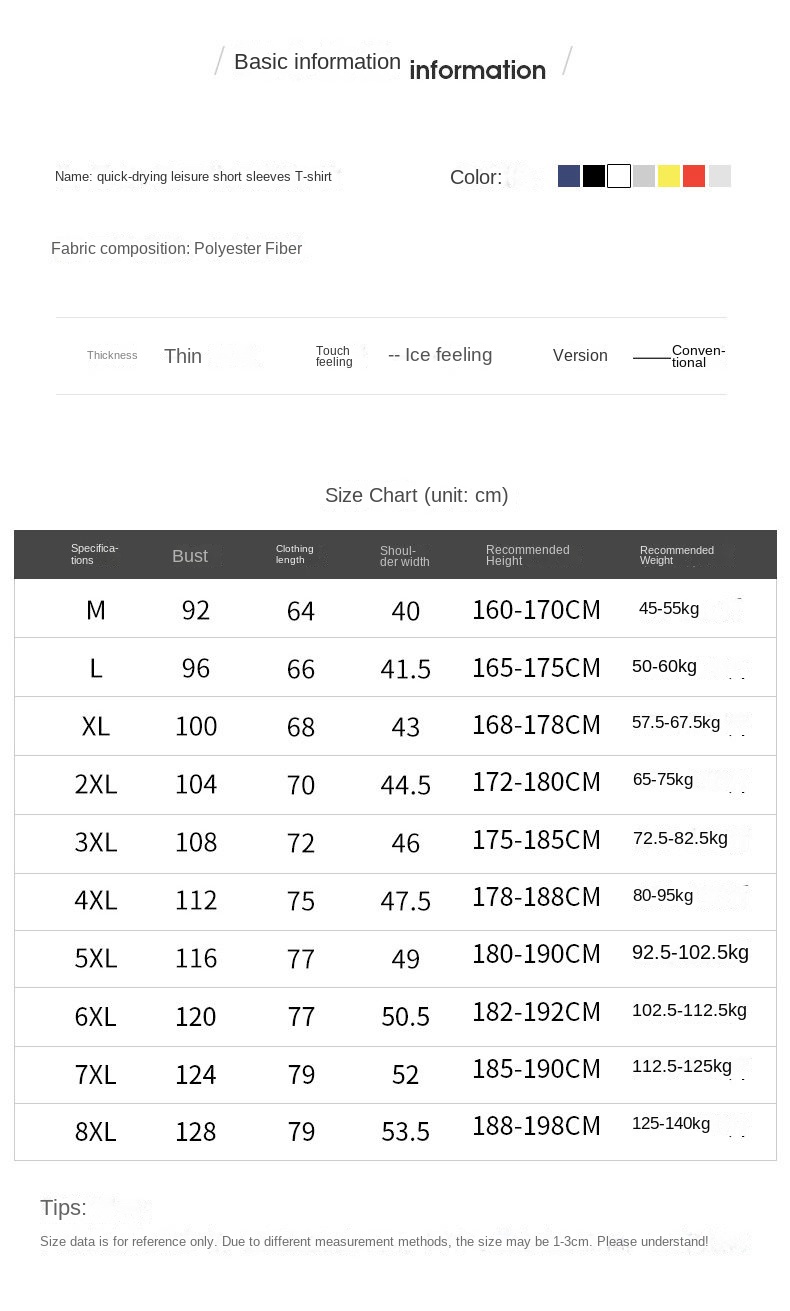Click the 160-170CM height cell
The width and height of the screenshot is (790, 1311).
[536, 610]
